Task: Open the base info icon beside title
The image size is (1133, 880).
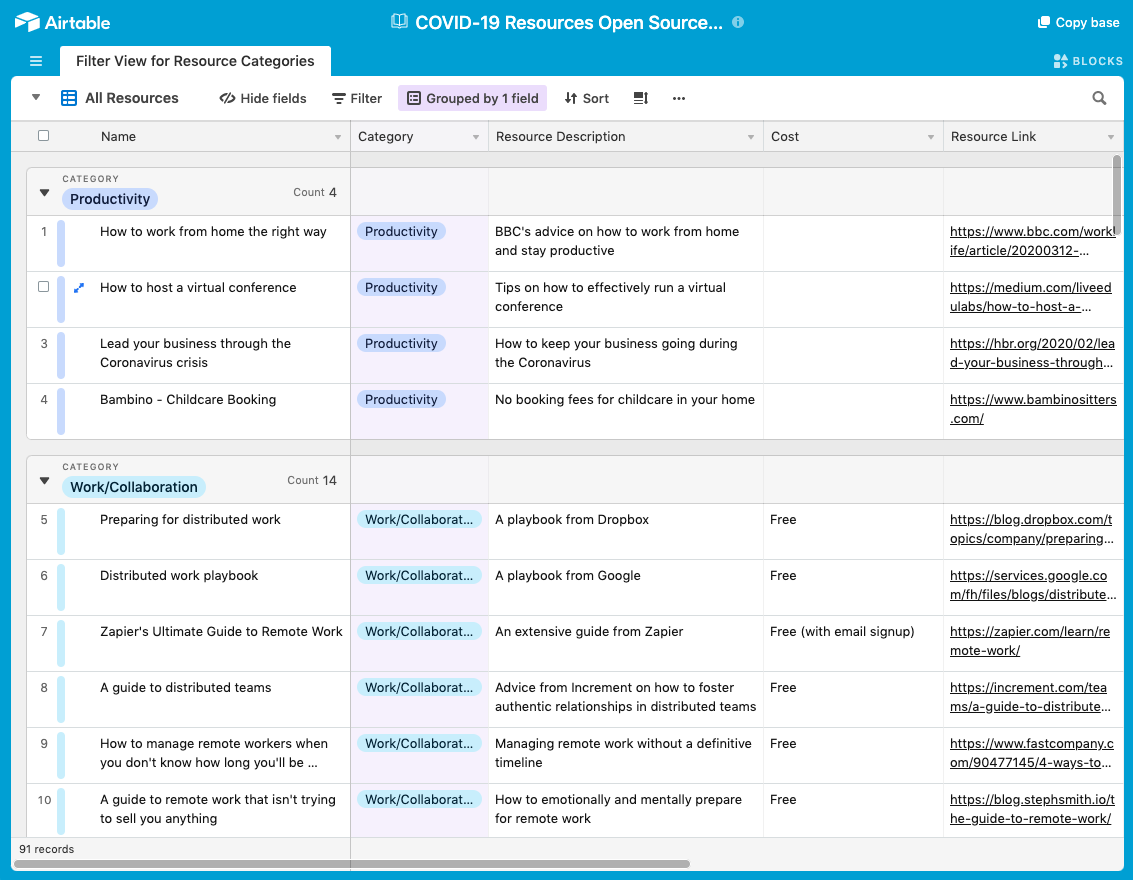Action: click(x=738, y=22)
